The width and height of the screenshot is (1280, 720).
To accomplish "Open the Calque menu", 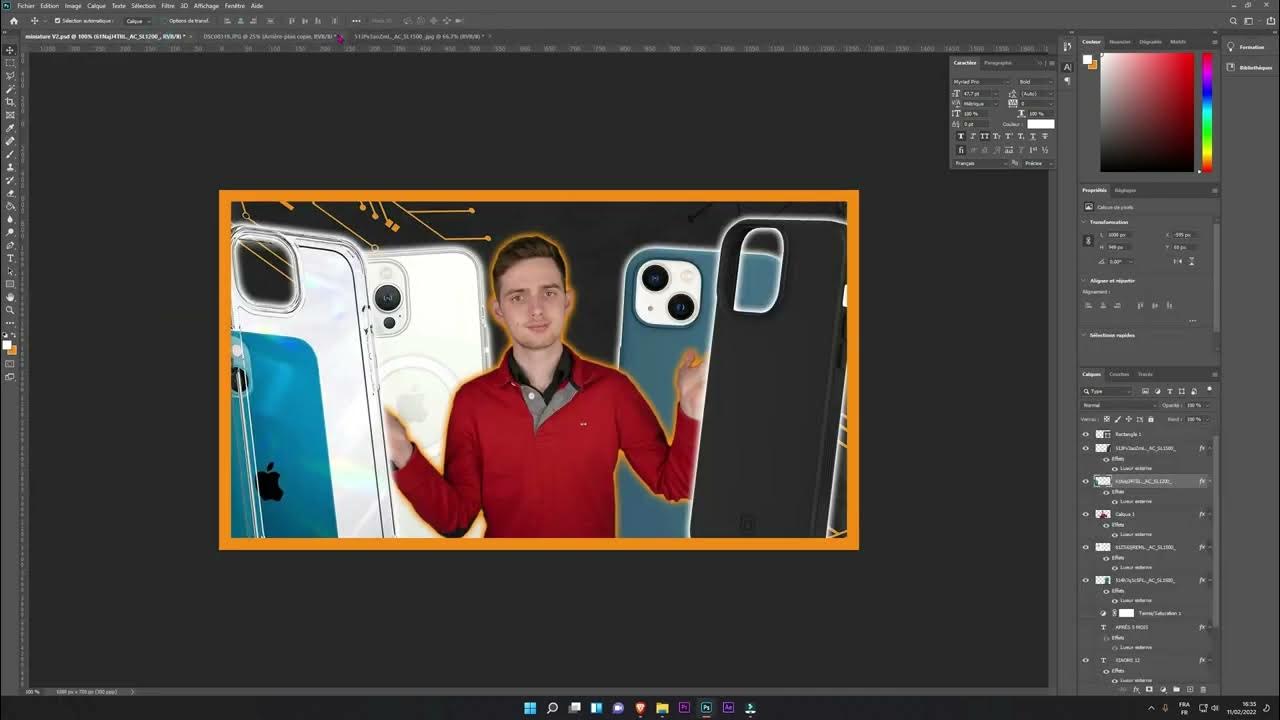I will 96,5.
